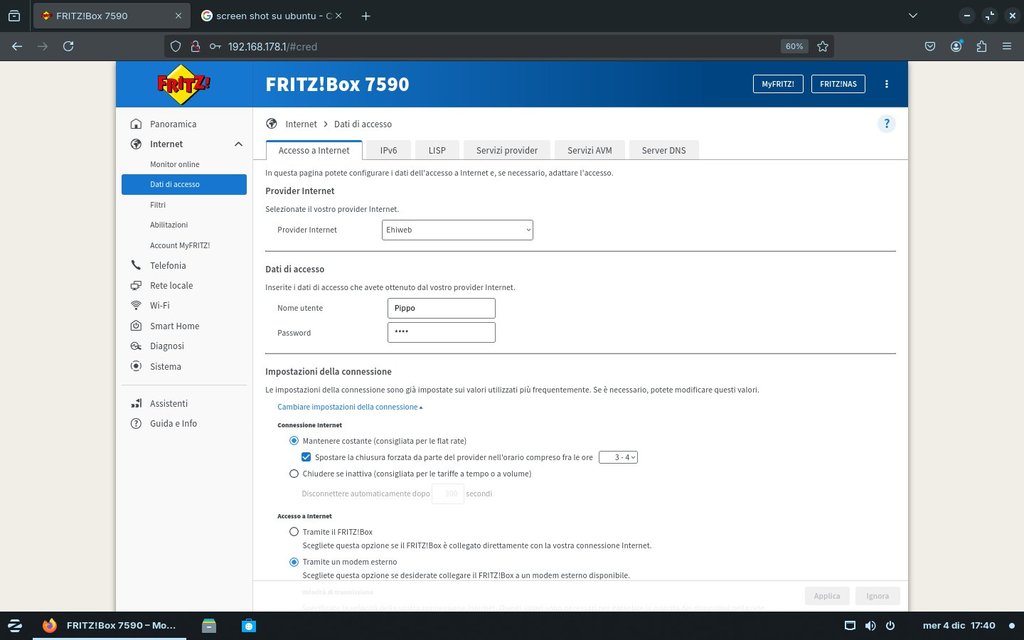The width and height of the screenshot is (1024, 640).
Task: Select Chiudere se inattiva radio option
Action: coord(294,473)
